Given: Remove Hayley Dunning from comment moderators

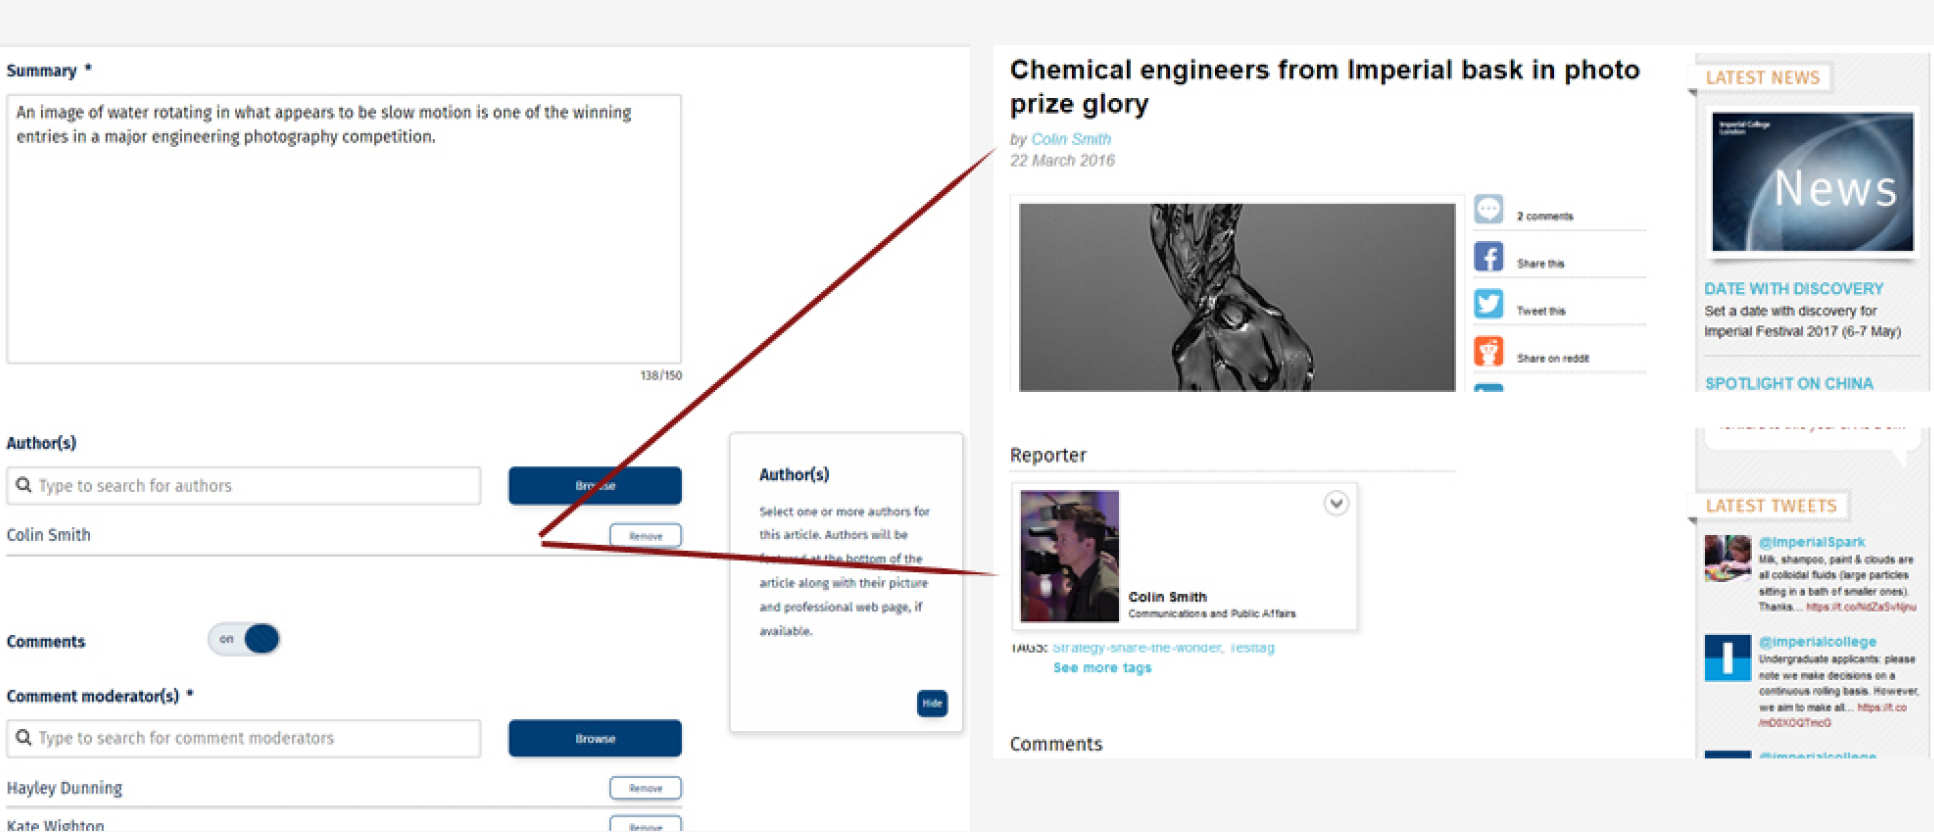Looking at the screenshot, I should 645,788.
